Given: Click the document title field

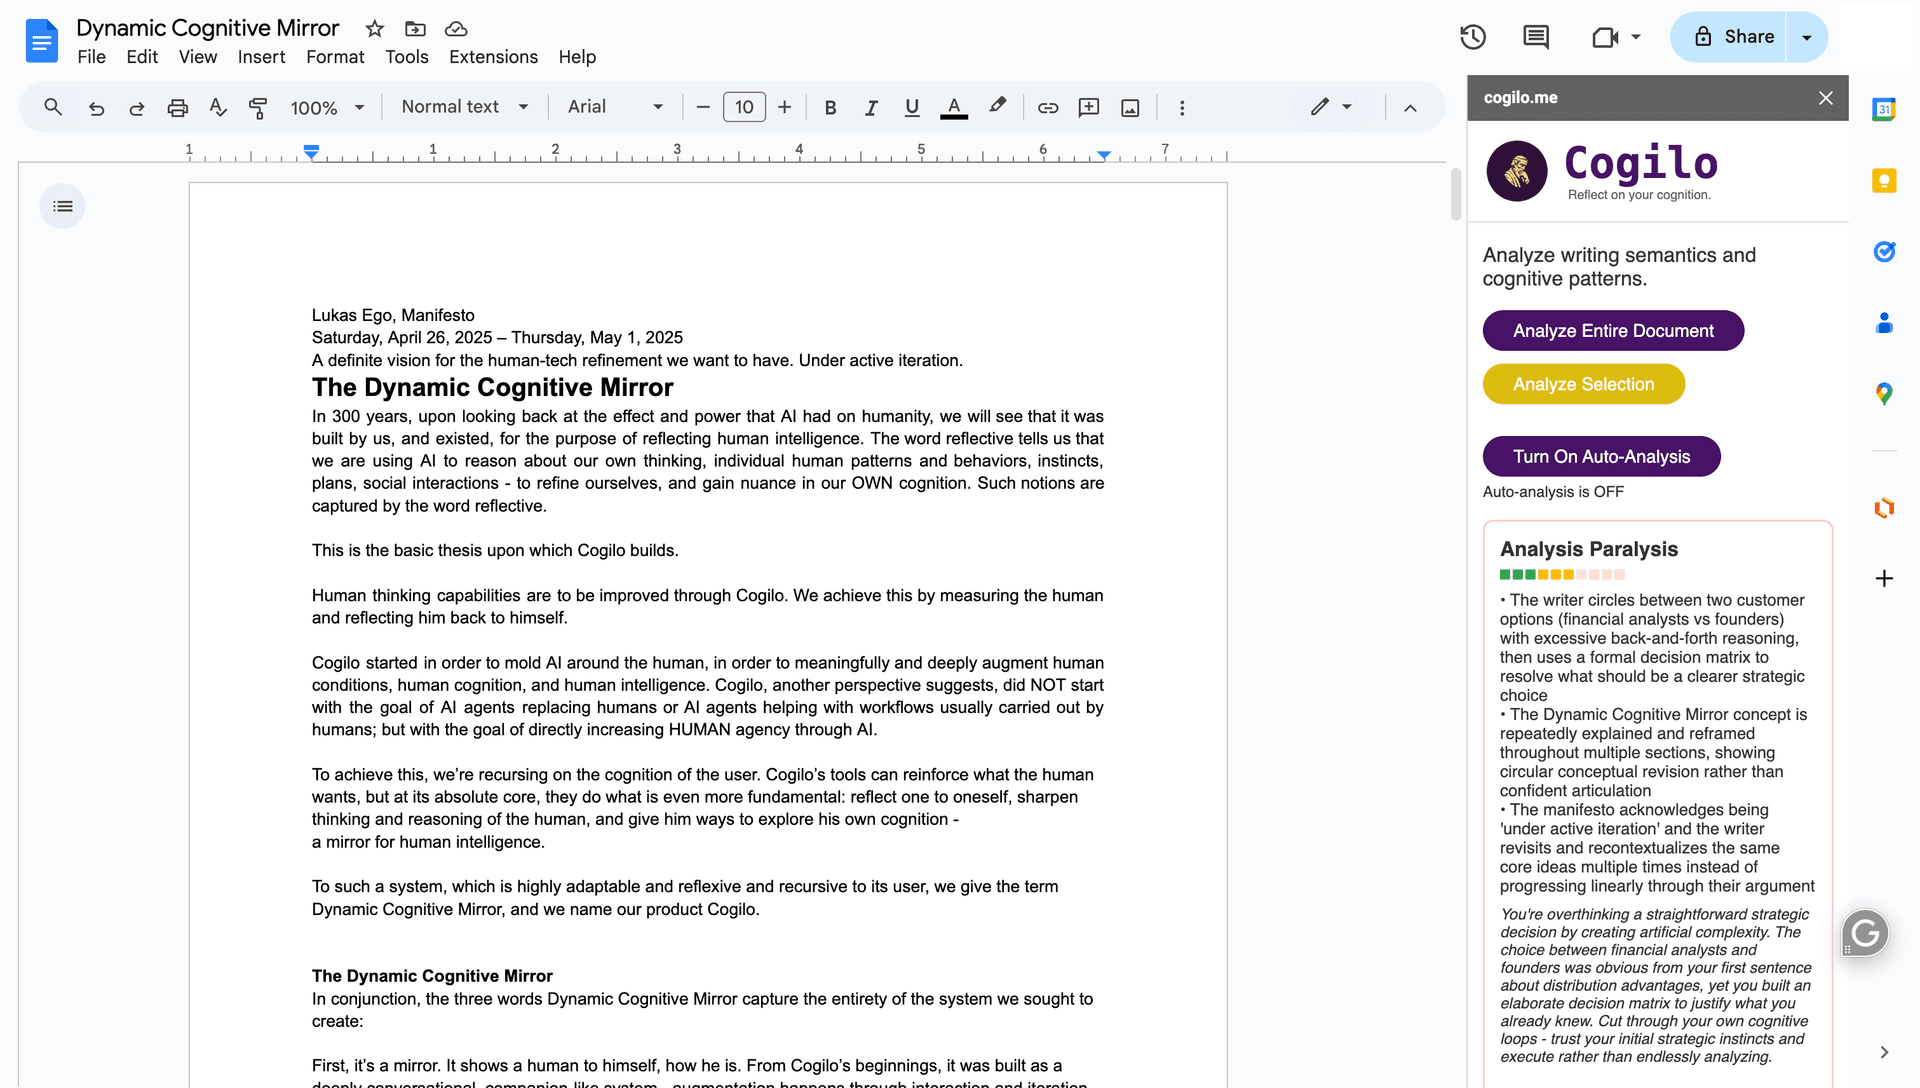Looking at the screenshot, I should [x=208, y=28].
